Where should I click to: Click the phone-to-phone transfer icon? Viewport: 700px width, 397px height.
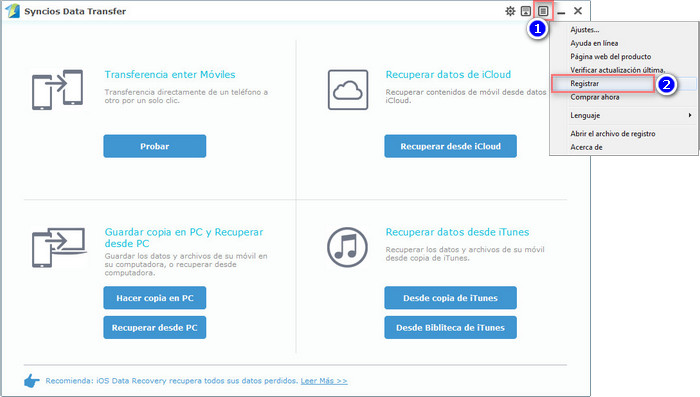(x=57, y=89)
